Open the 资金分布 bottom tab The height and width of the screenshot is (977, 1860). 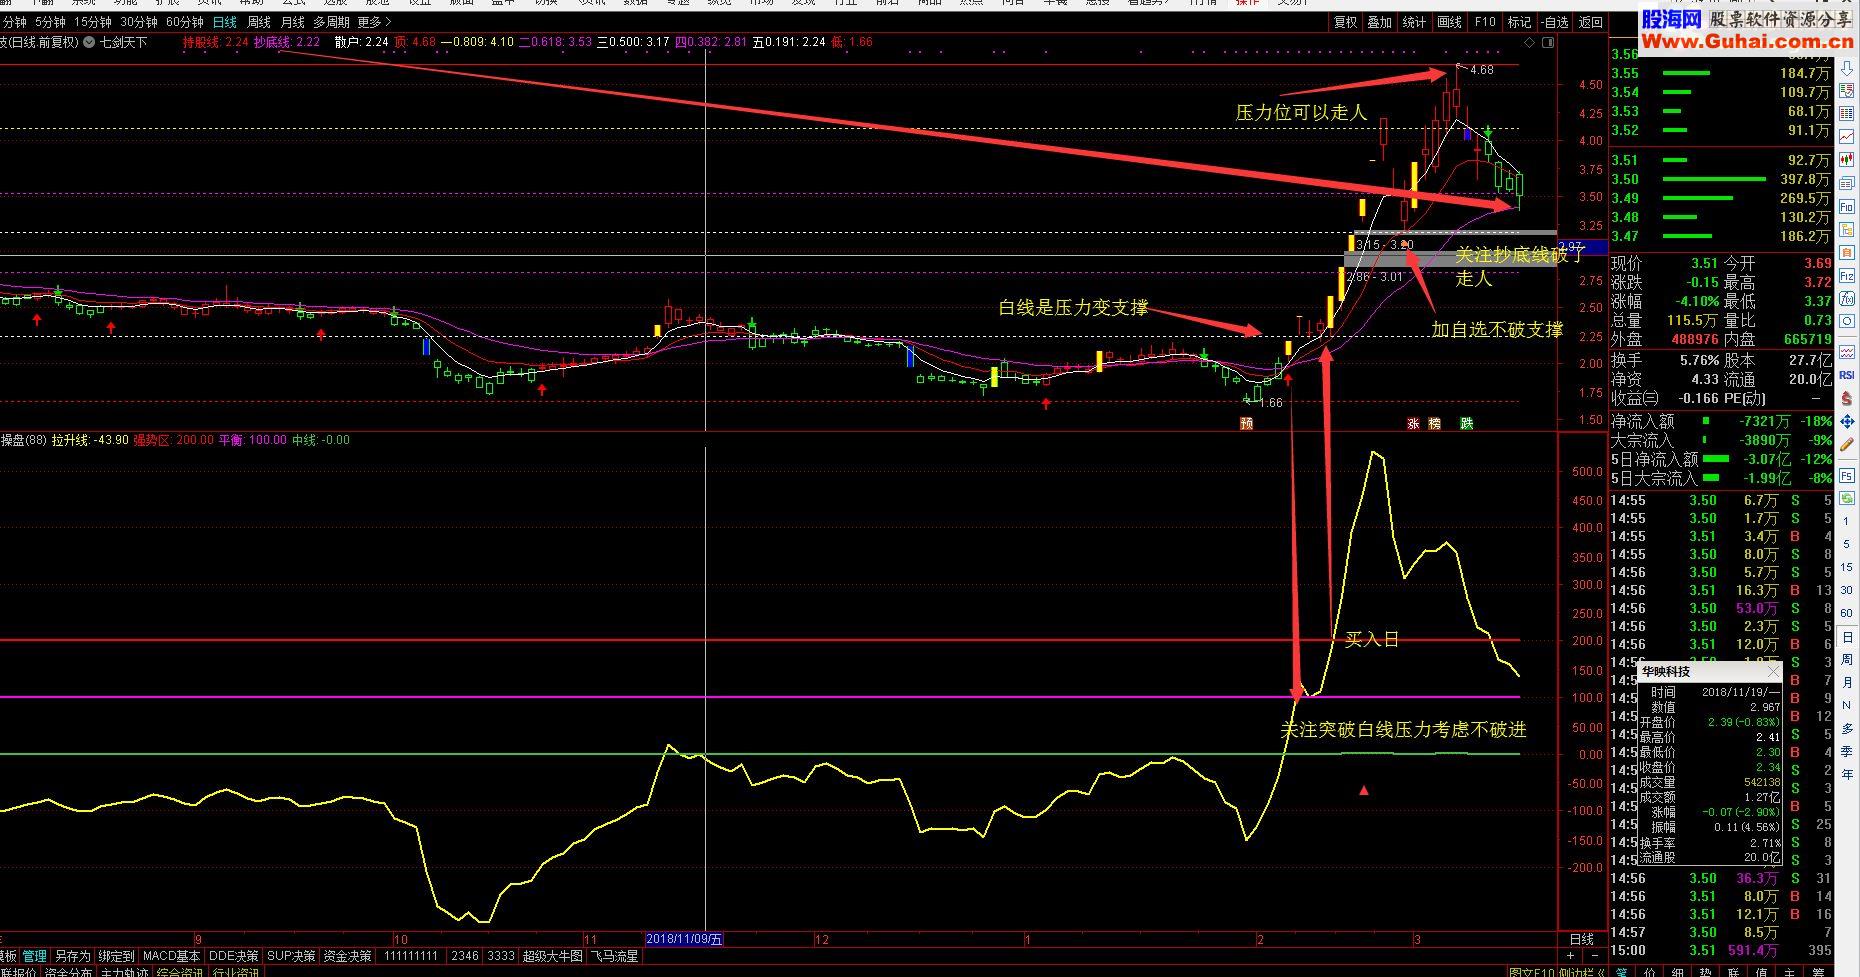coord(69,972)
